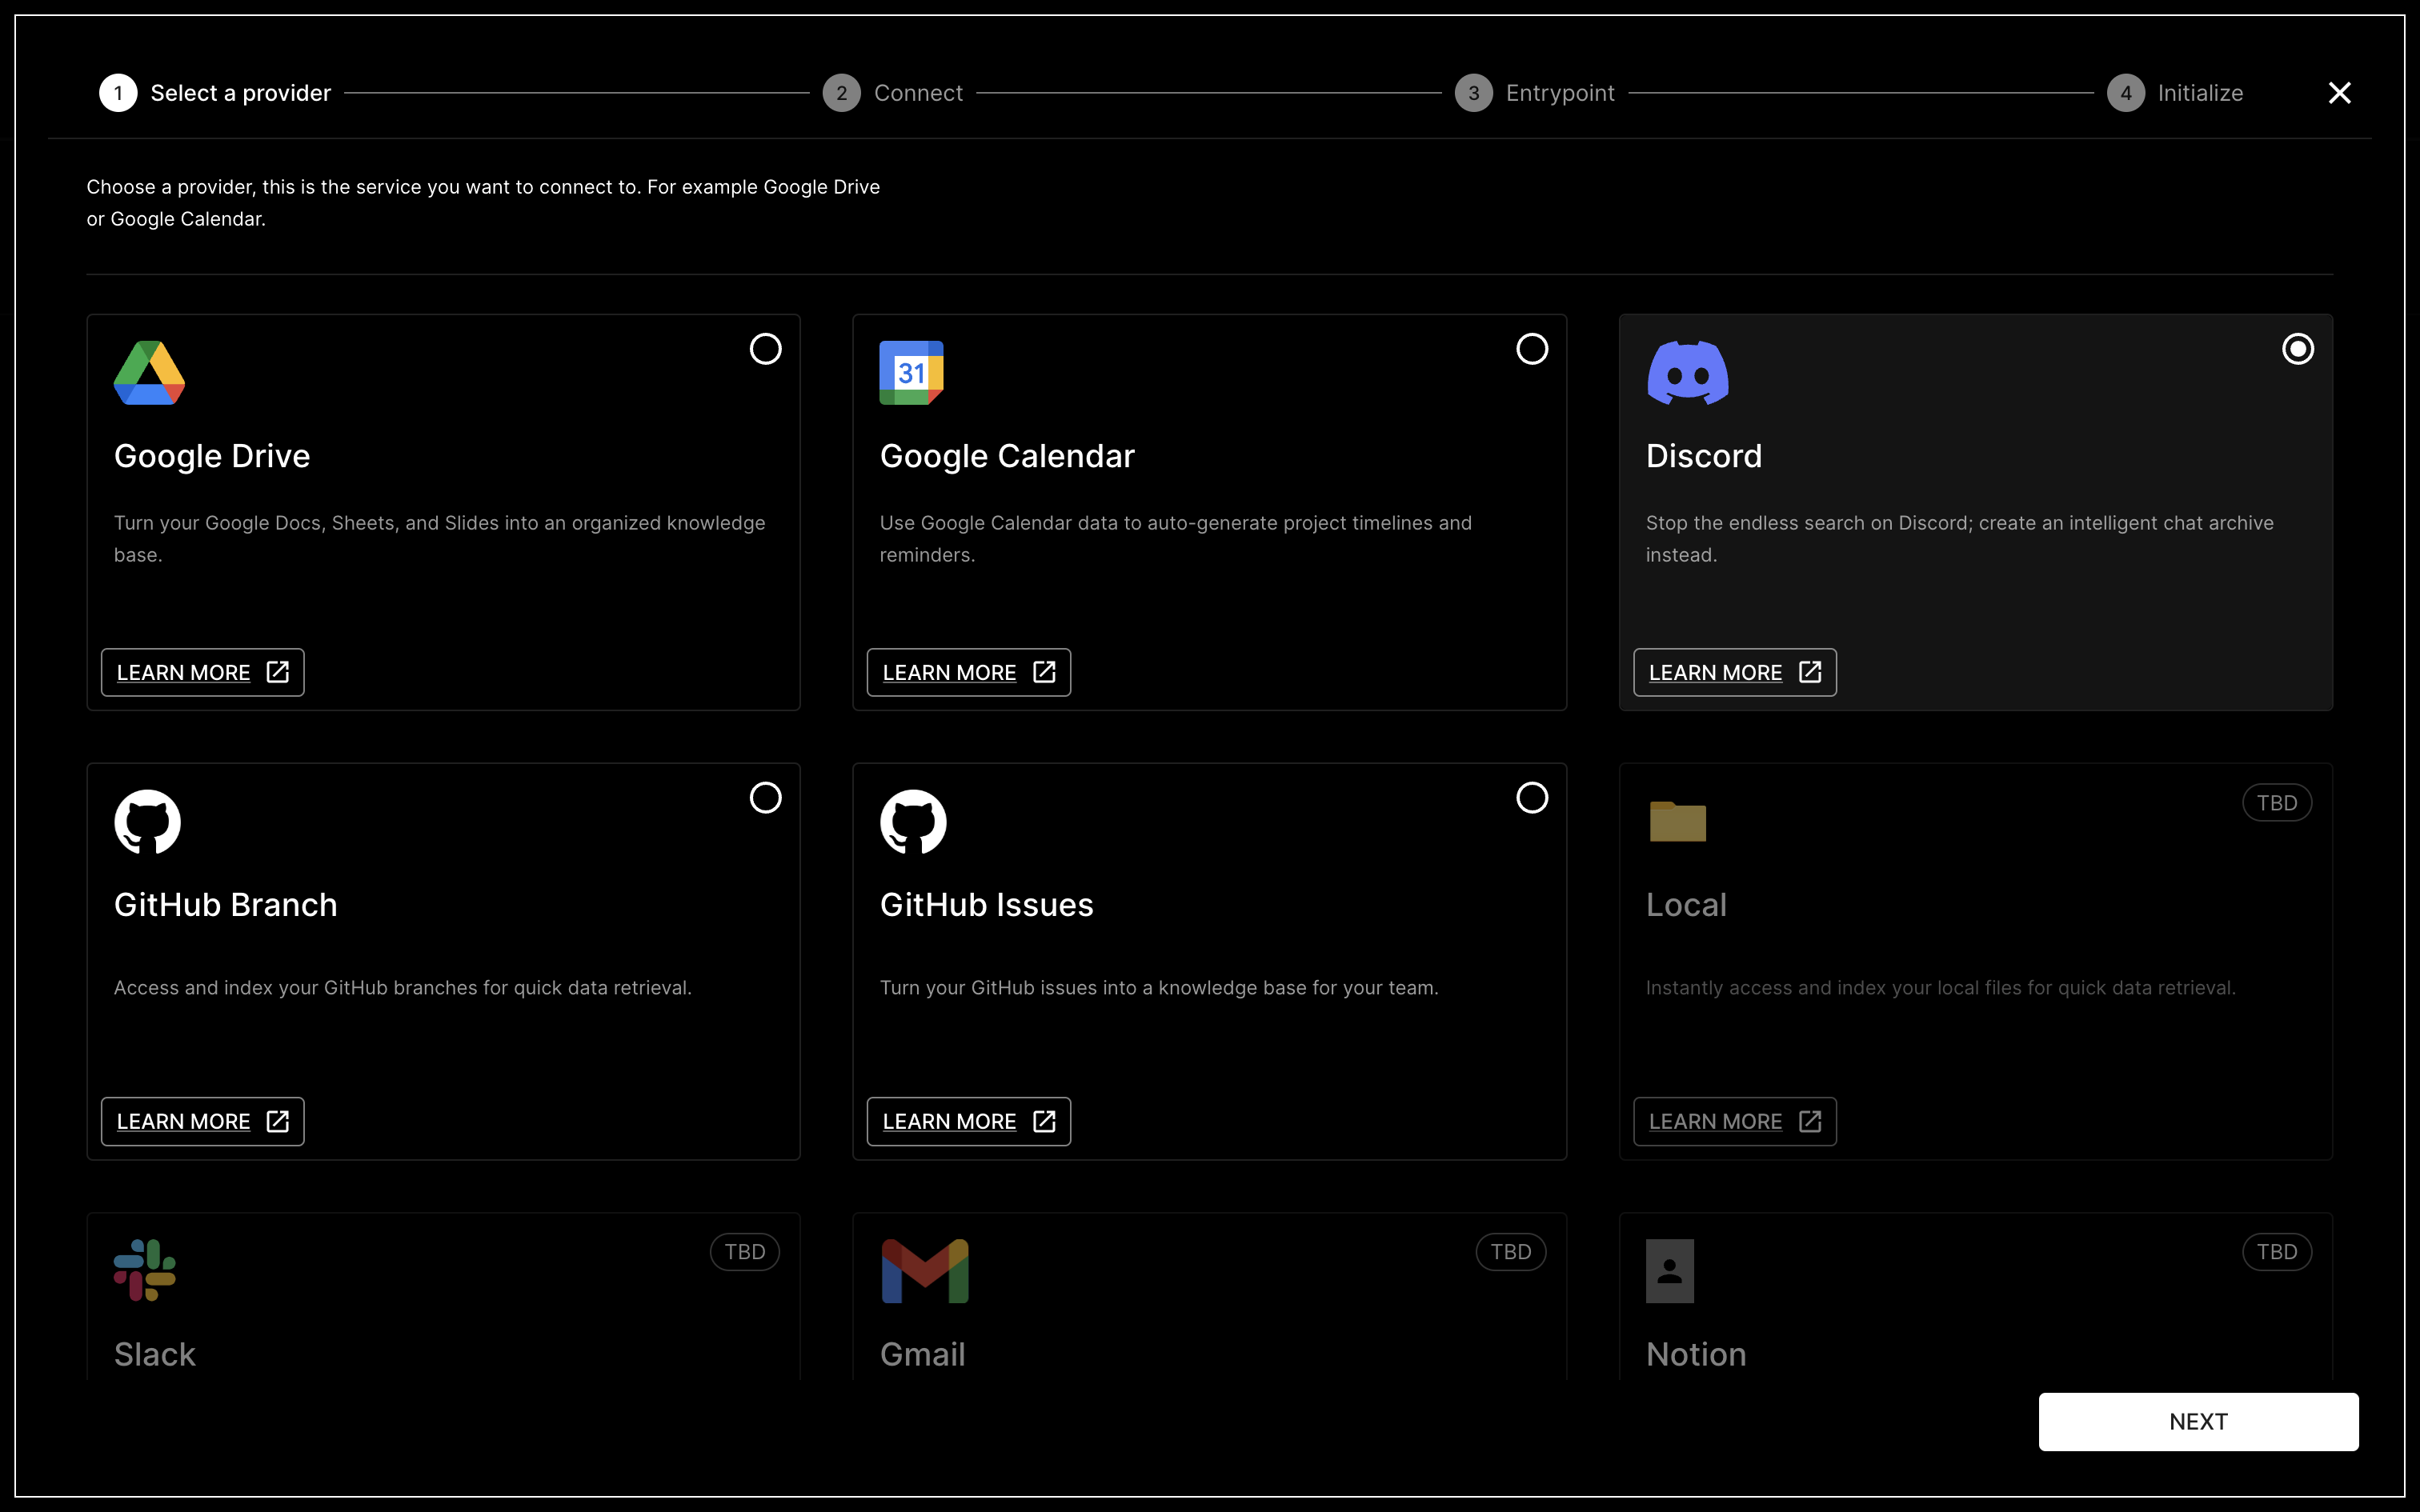Click the GitHub Branch octocat icon
The height and width of the screenshot is (1512, 2420).
pos(147,822)
